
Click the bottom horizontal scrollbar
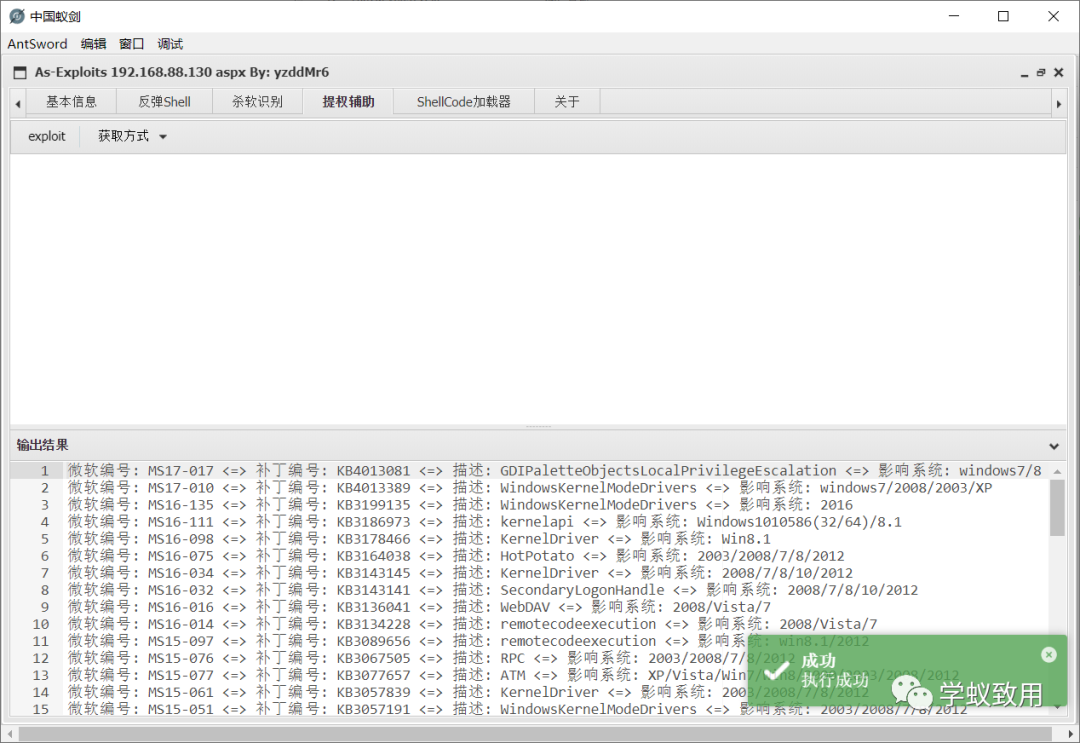pyautogui.click(x=534, y=734)
